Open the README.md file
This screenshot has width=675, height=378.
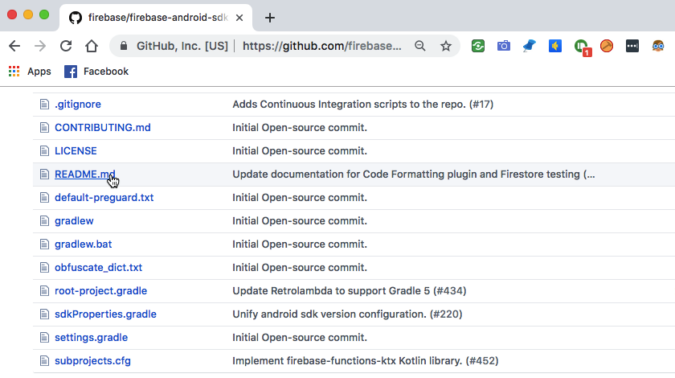[85, 174]
